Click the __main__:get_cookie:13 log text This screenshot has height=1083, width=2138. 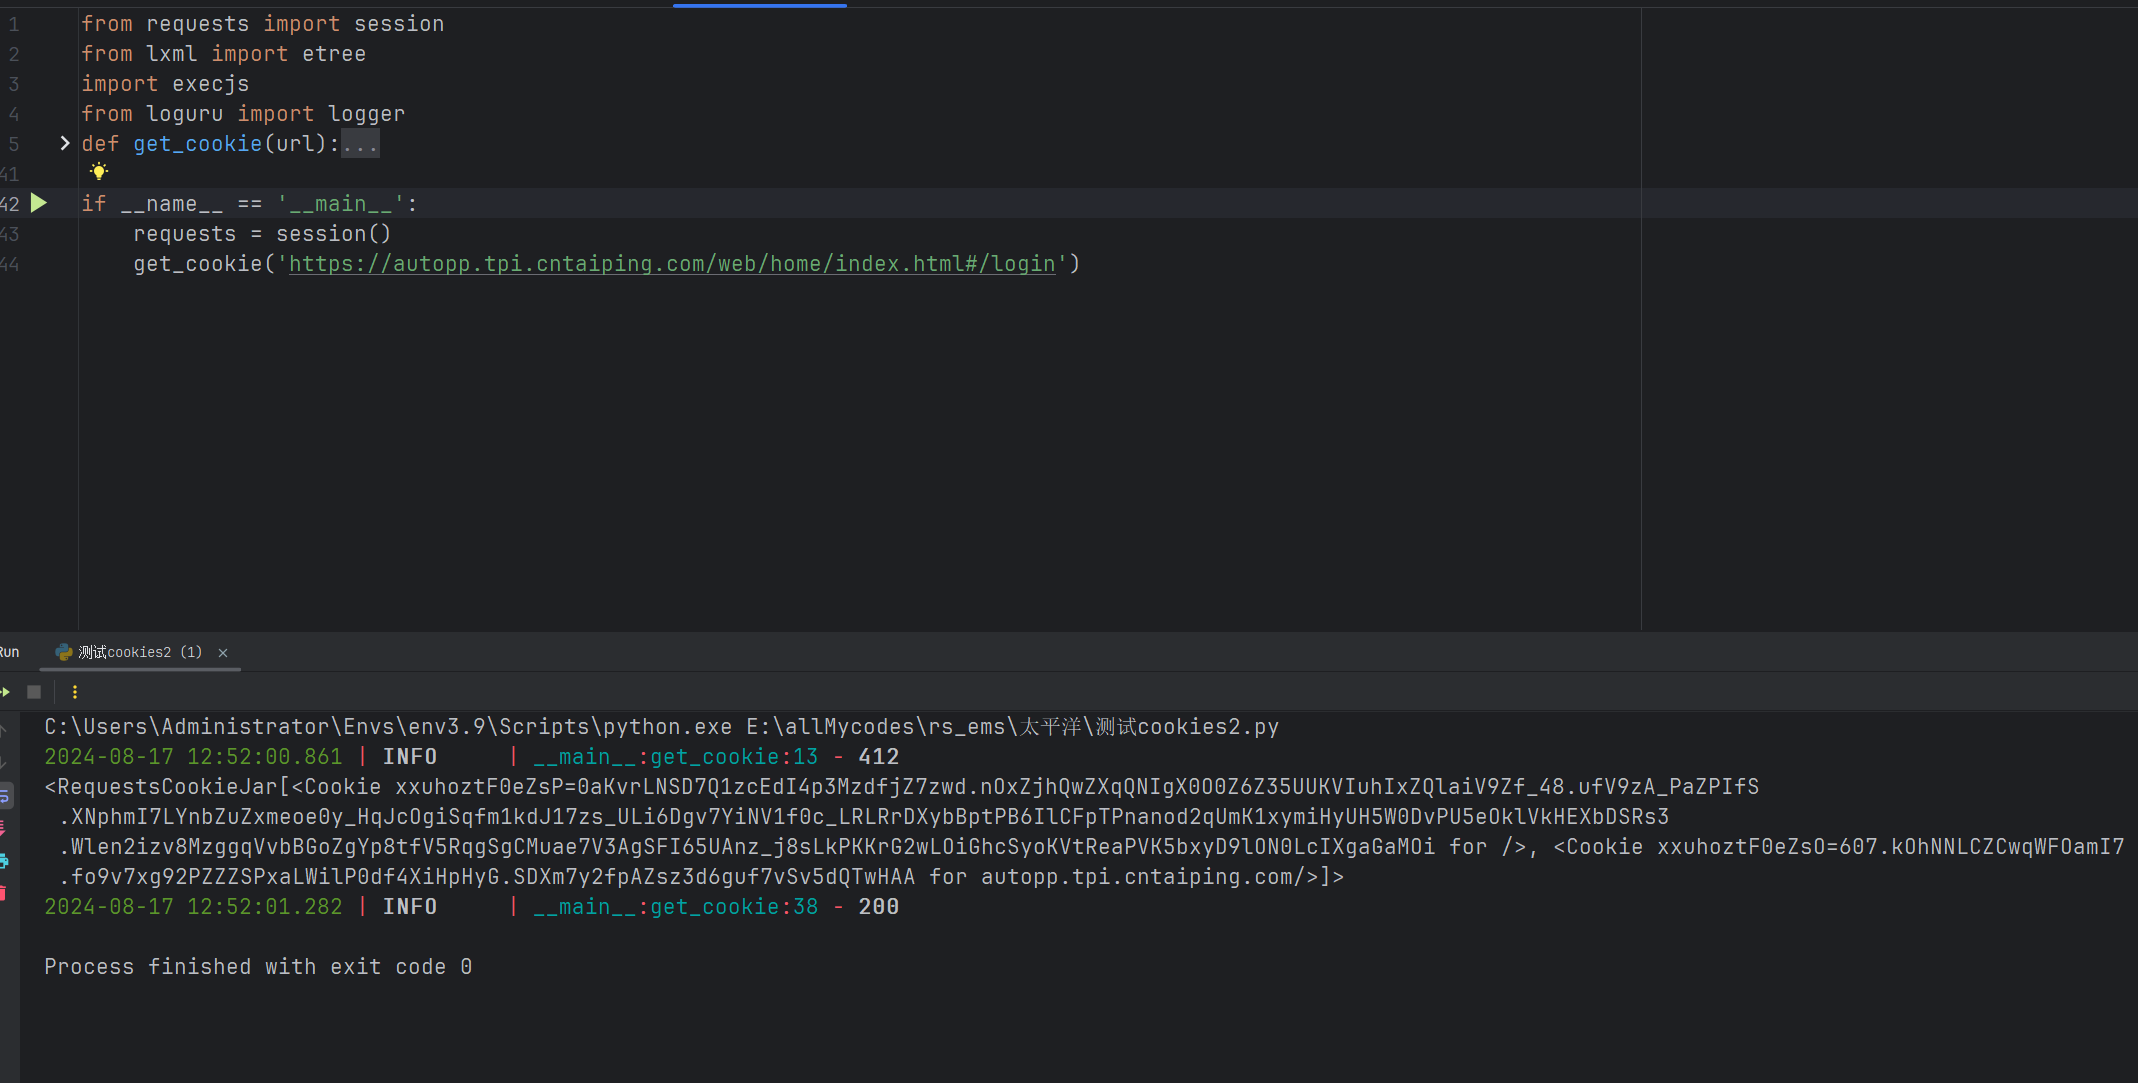pyautogui.click(x=675, y=757)
